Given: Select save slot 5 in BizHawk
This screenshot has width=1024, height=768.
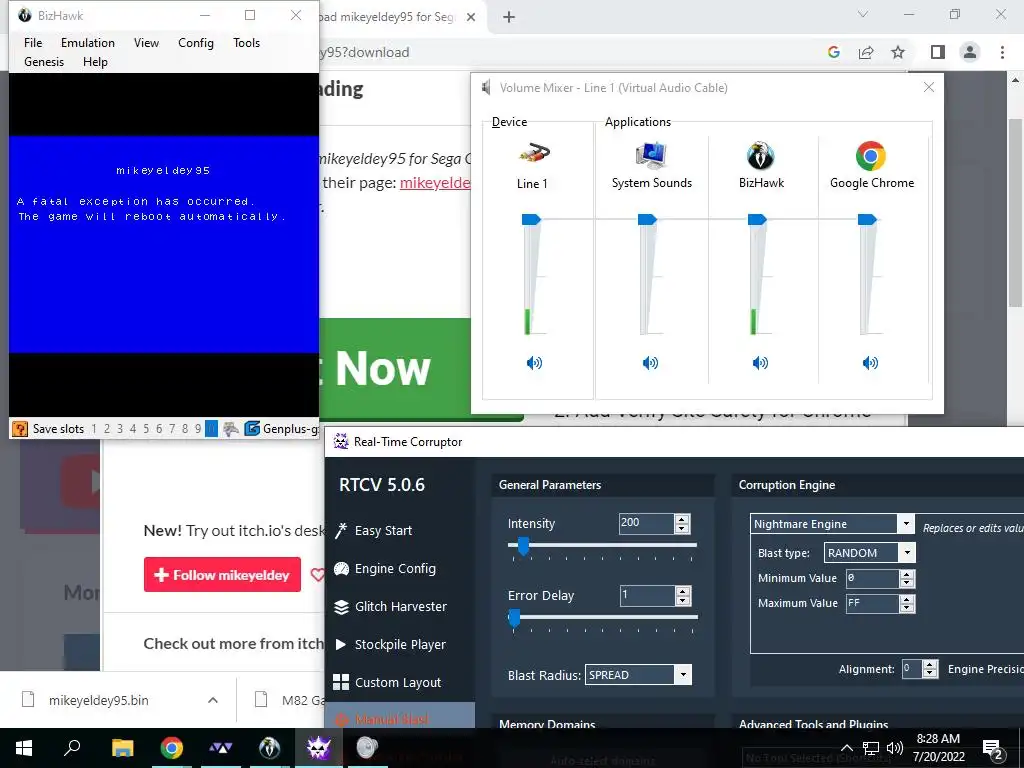Looking at the screenshot, I should pos(146,428).
